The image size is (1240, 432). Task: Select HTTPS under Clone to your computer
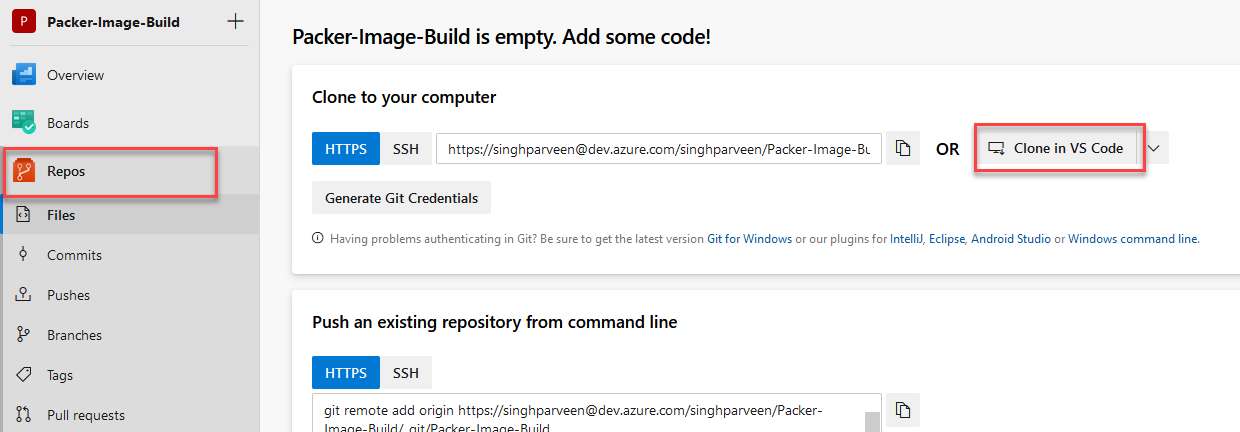tap(346, 149)
